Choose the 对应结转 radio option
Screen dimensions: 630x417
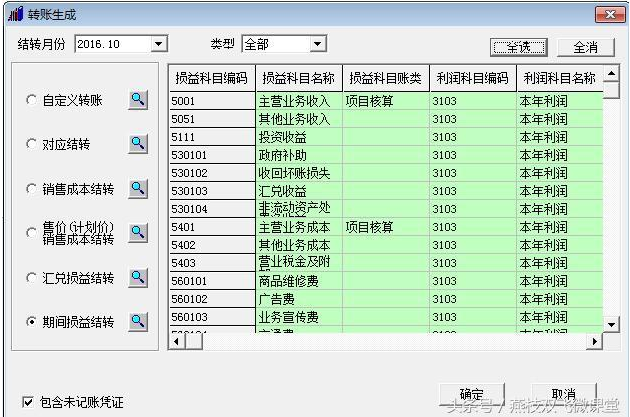(32, 145)
